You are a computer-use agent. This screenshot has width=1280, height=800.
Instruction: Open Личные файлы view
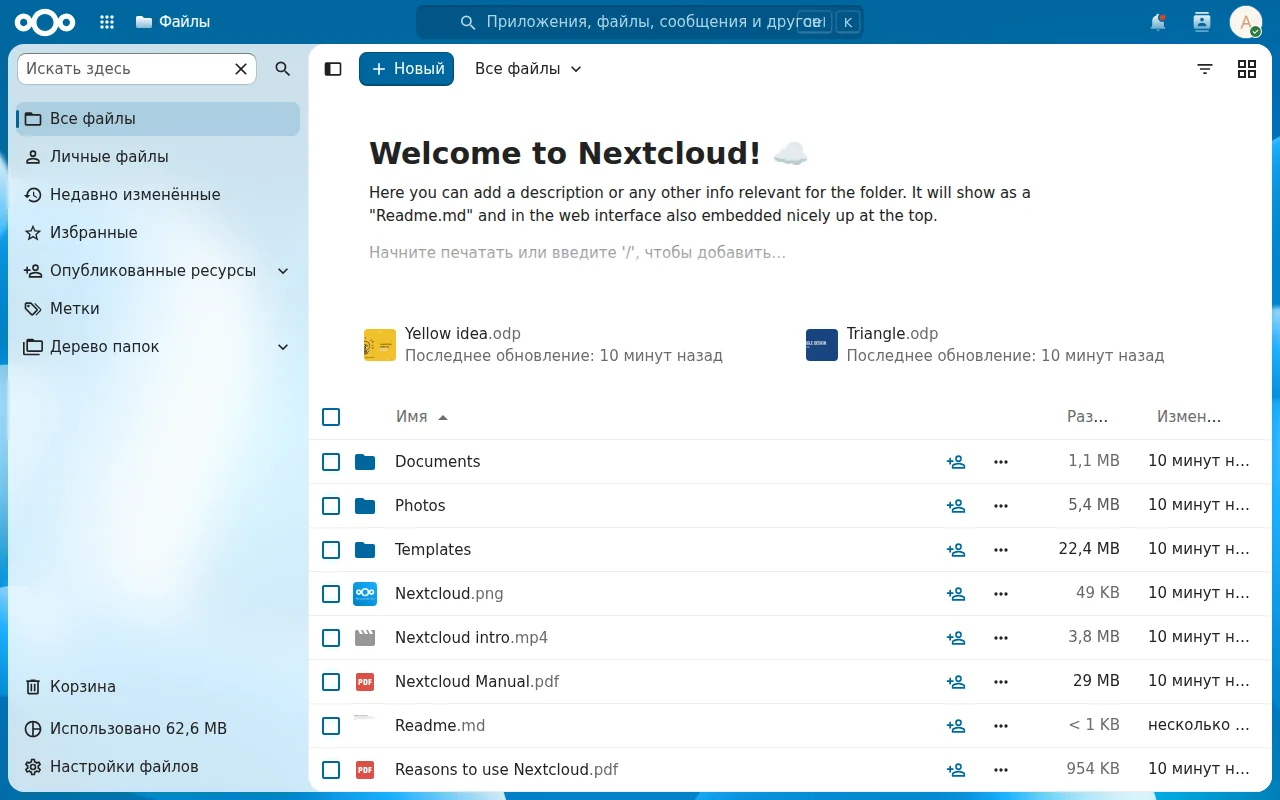158,157
